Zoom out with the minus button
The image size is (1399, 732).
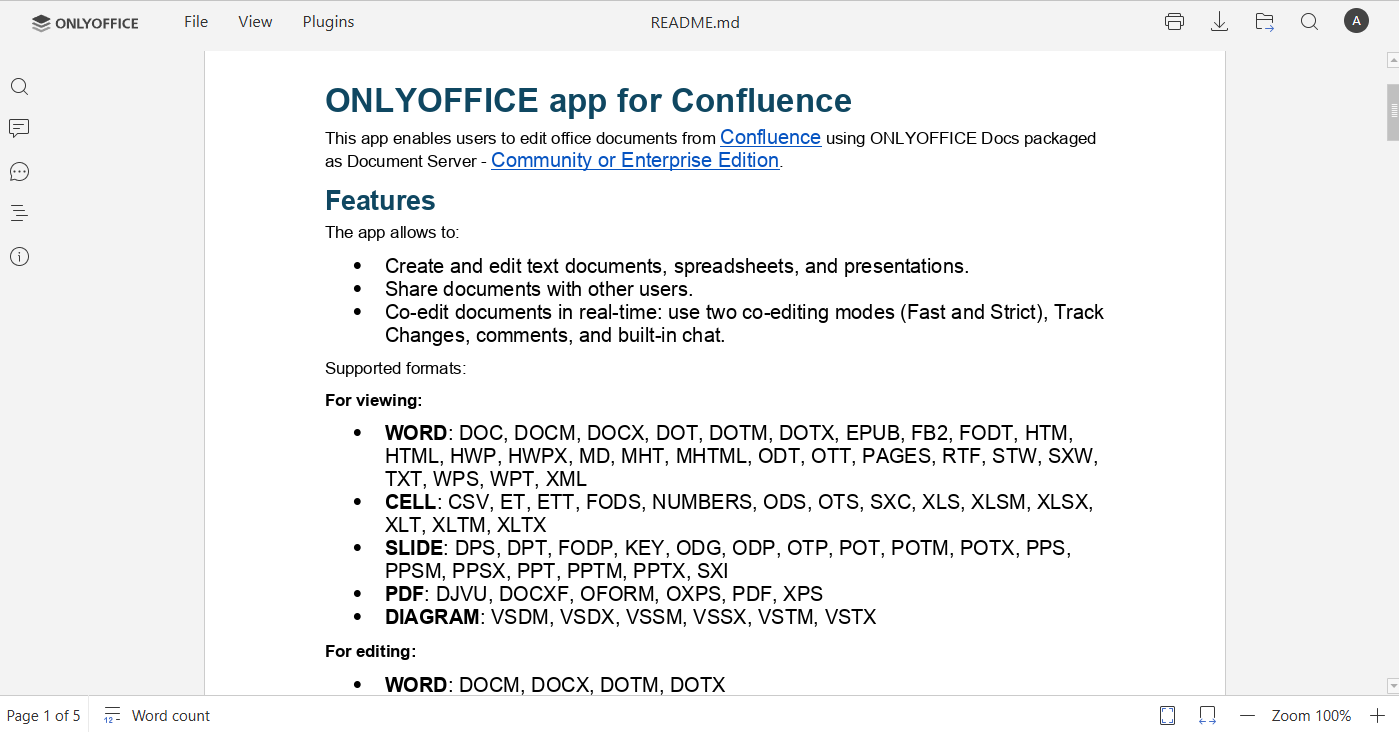pos(1247,715)
